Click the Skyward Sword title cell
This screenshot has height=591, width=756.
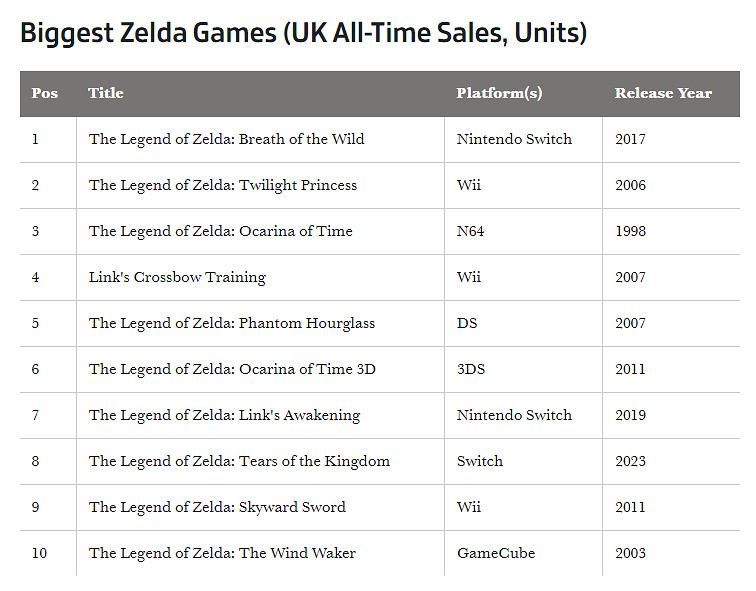[x=217, y=507]
